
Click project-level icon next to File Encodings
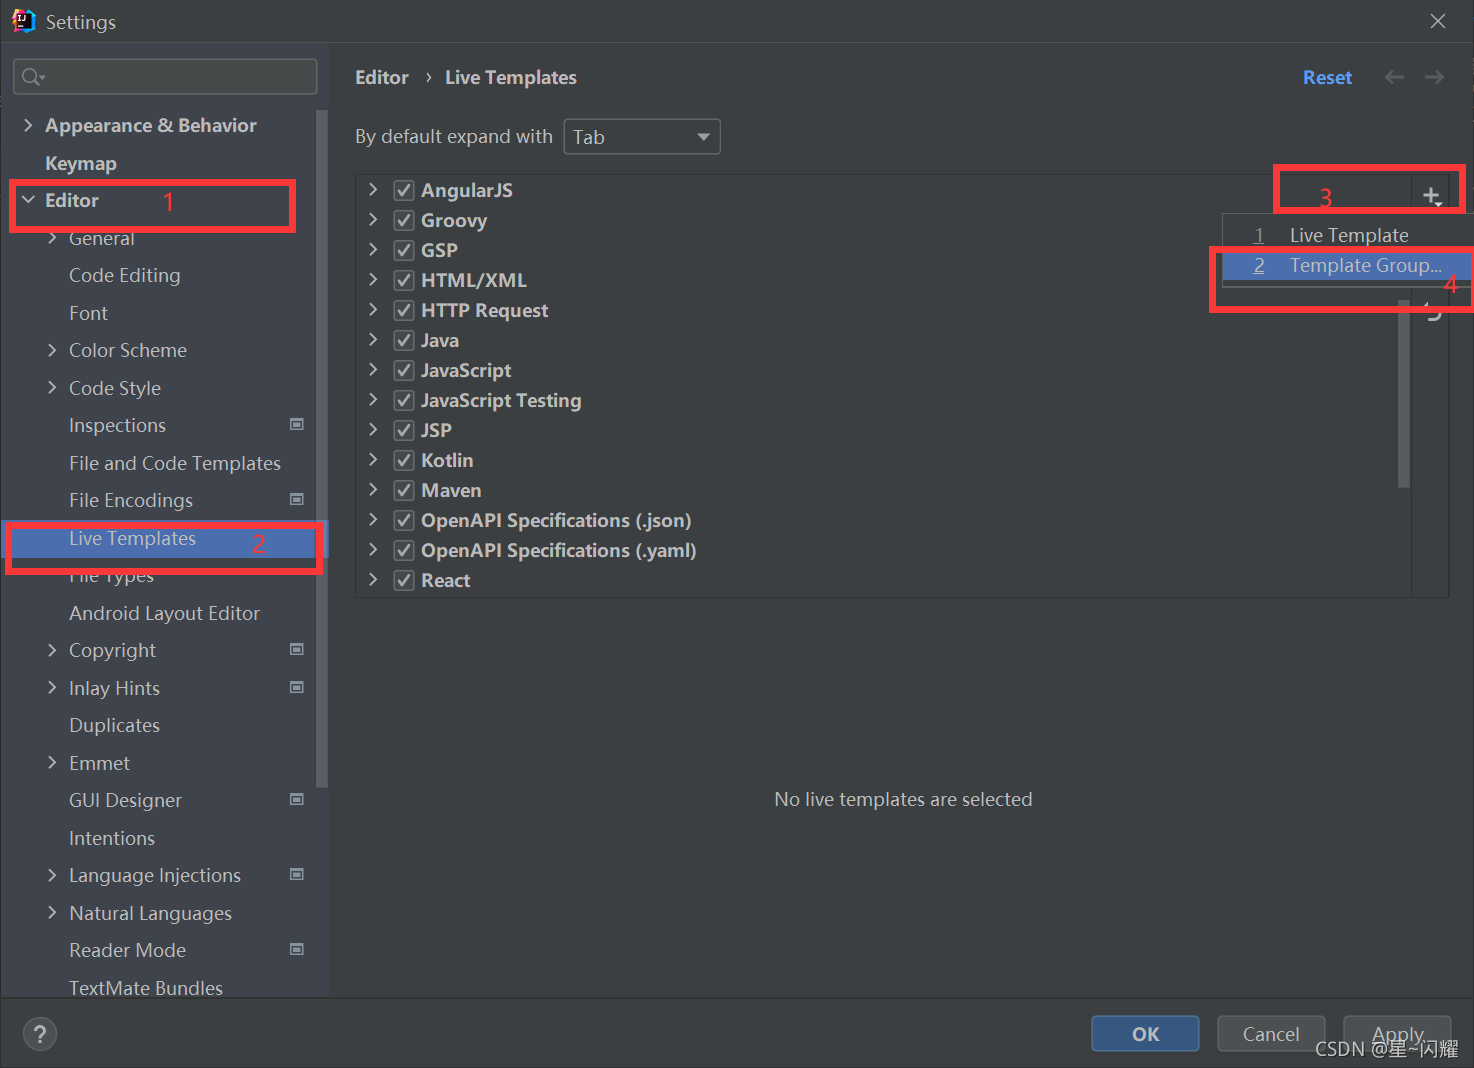click(297, 499)
